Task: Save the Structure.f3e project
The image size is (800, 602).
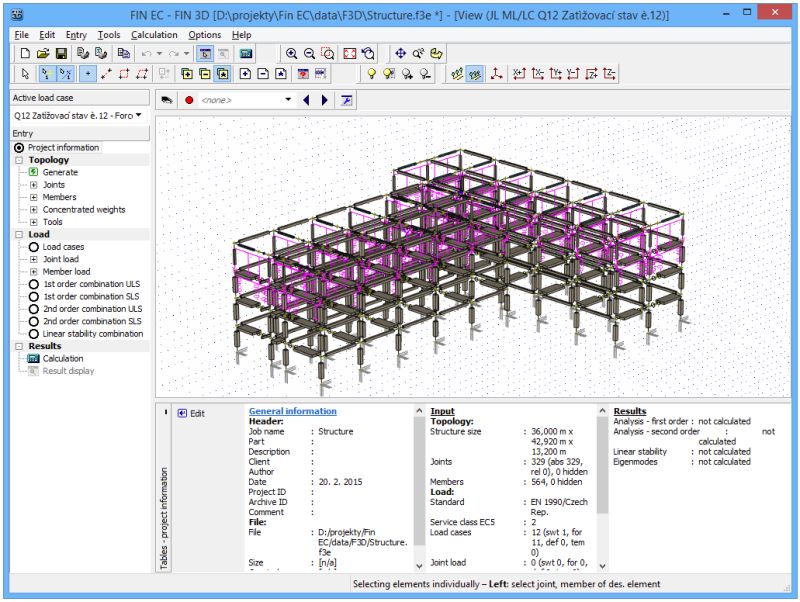Action: click(60, 51)
